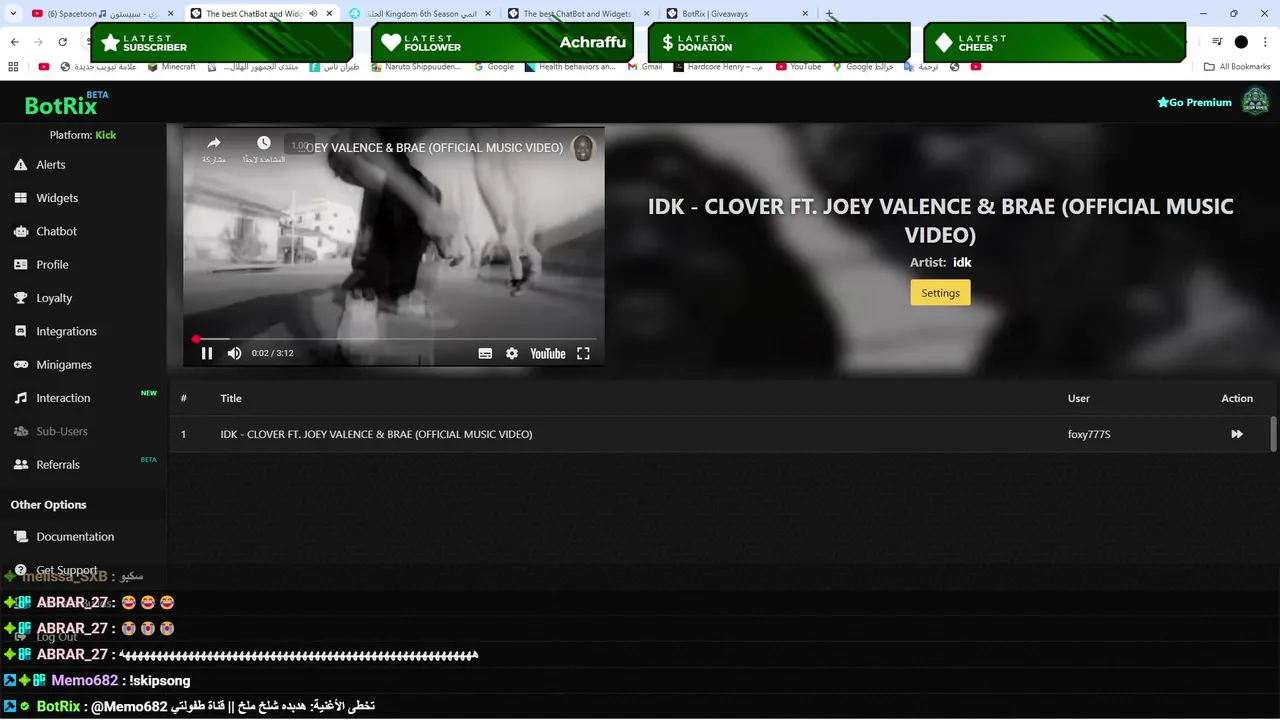Close the BotRix | Giveaways tab
The width and height of the screenshot is (1280, 720).
pos(806,14)
